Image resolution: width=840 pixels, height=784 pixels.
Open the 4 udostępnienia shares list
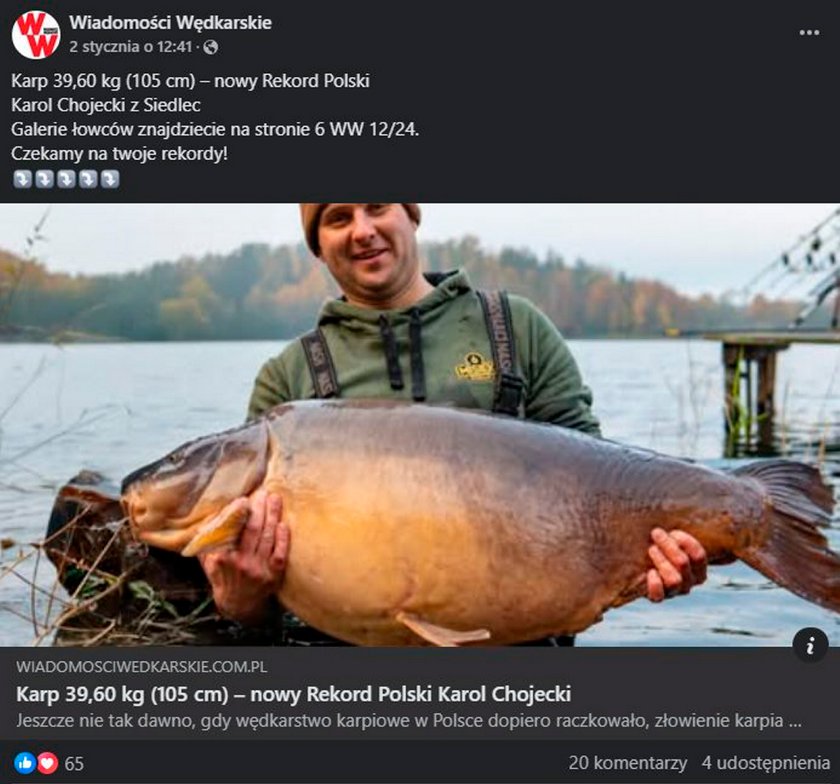click(766, 763)
